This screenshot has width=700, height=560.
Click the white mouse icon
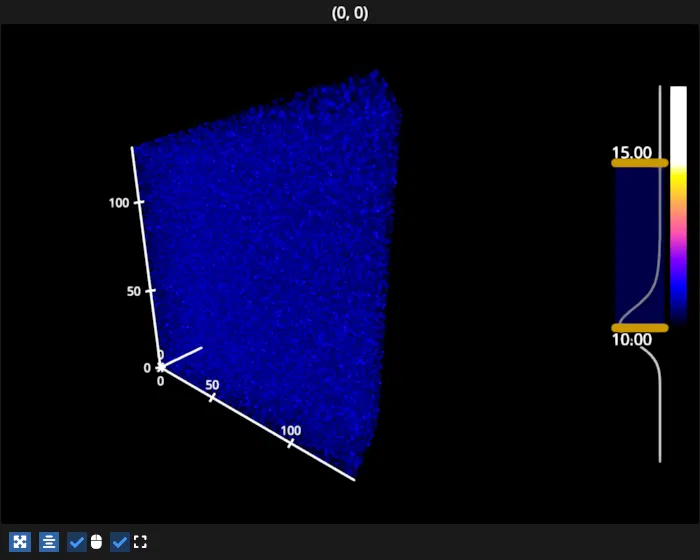[x=96, y=542]
